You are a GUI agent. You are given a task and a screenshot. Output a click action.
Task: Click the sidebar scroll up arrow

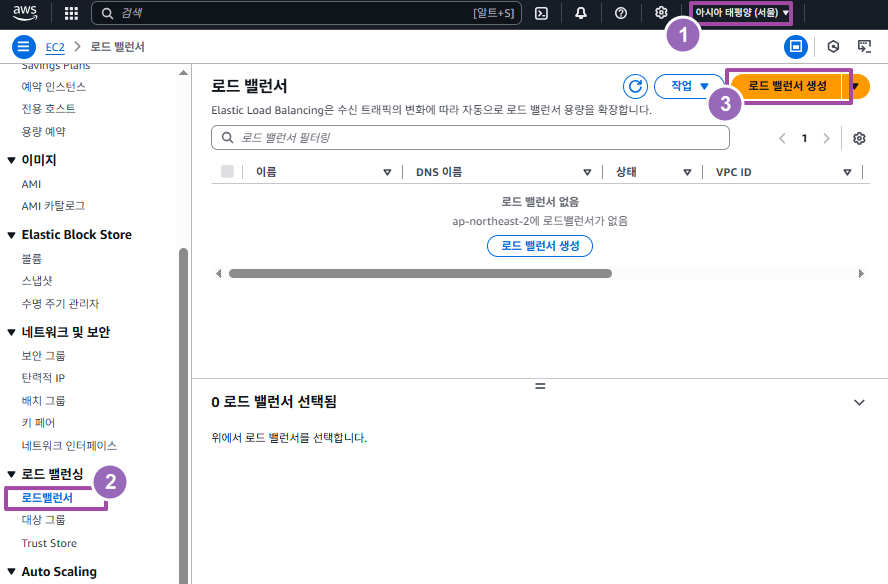click(x=183, y=73)
